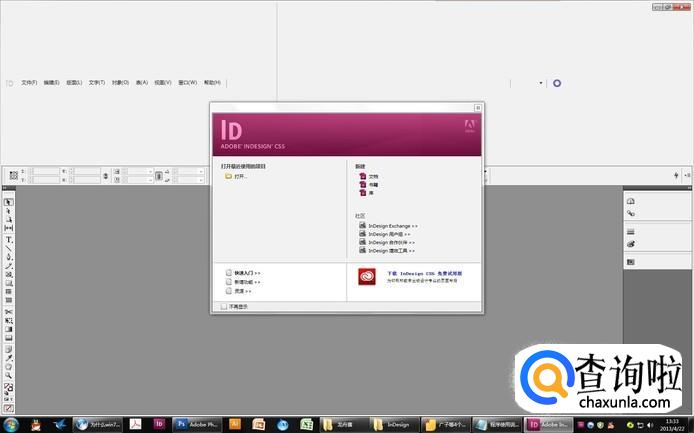
Task: Select the Line tool
Action: [8, 248]
